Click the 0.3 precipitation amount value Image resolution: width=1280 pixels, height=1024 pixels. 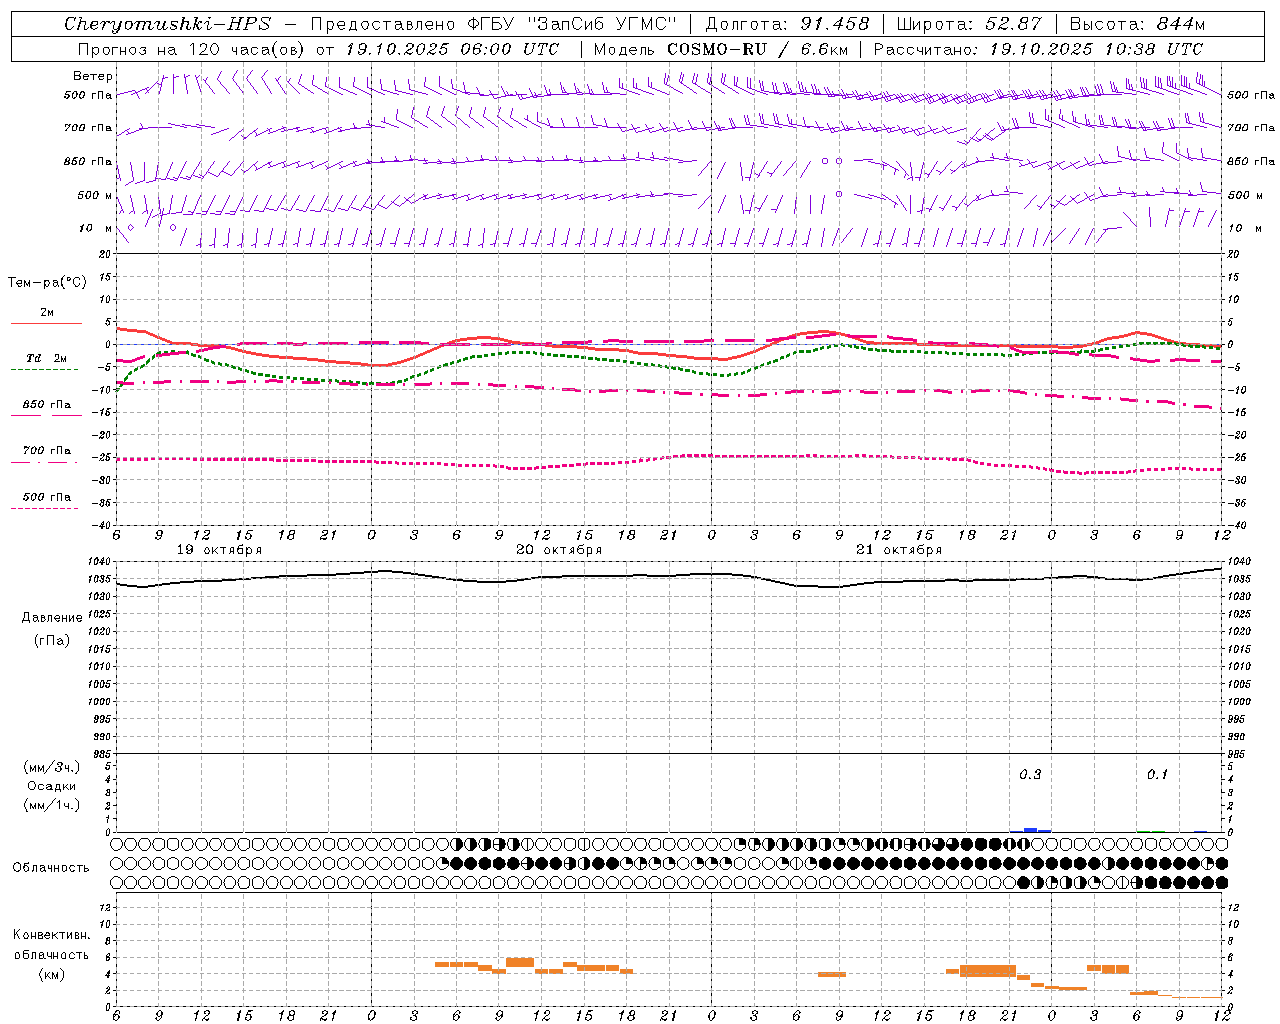(x=1030, y=775)
